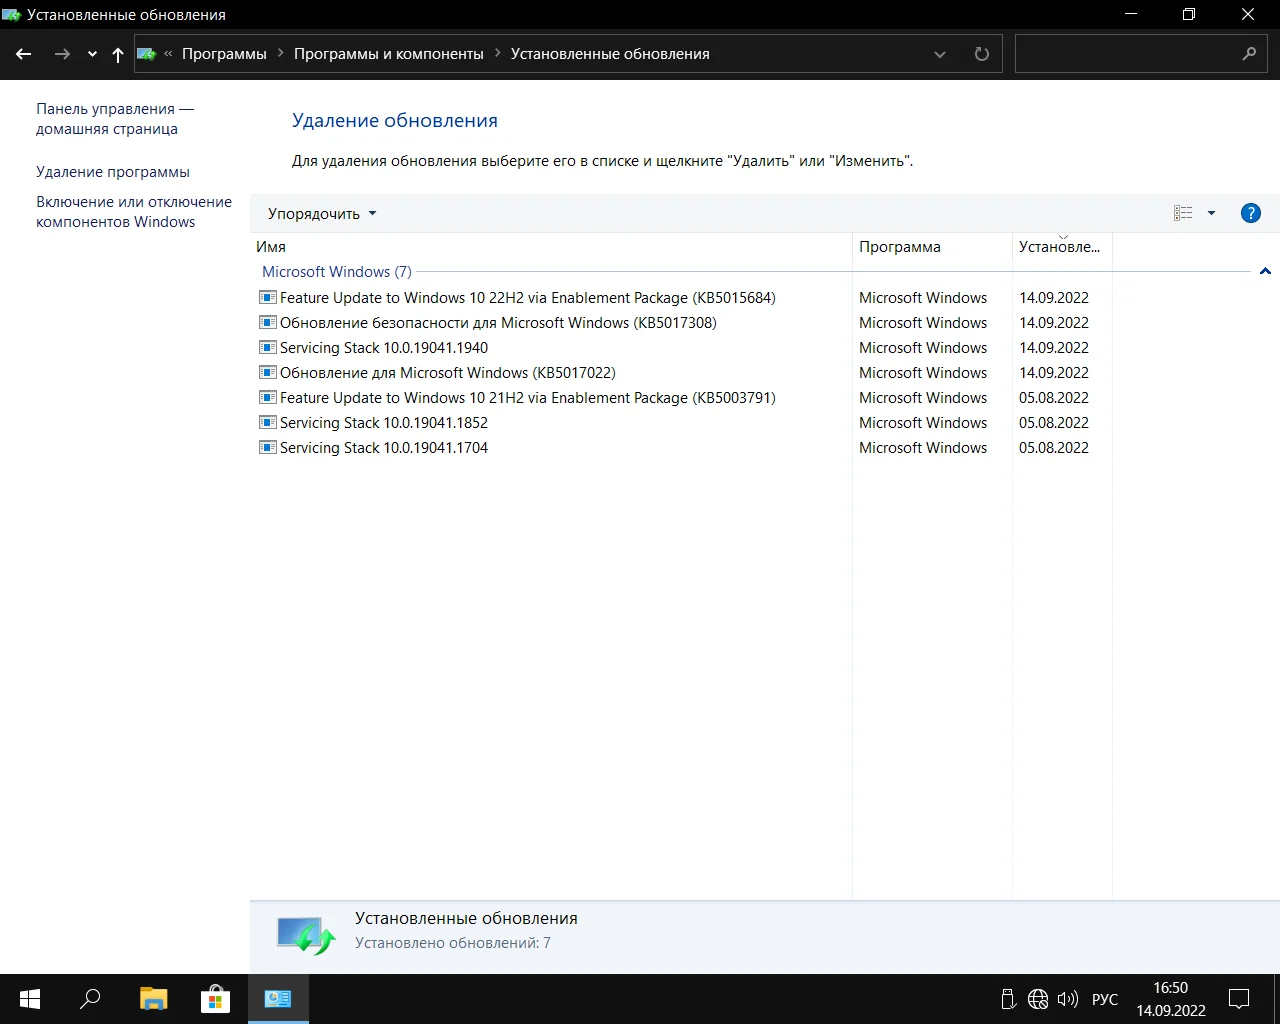Open taskbar search
Screen dimensions: 1280x1024
point(90,998)
